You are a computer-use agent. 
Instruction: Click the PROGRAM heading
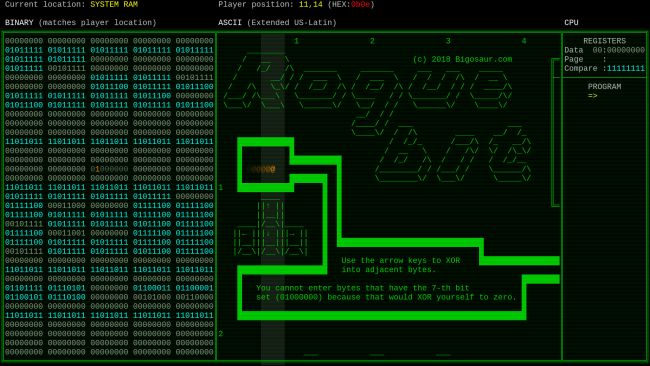(604, 87)
